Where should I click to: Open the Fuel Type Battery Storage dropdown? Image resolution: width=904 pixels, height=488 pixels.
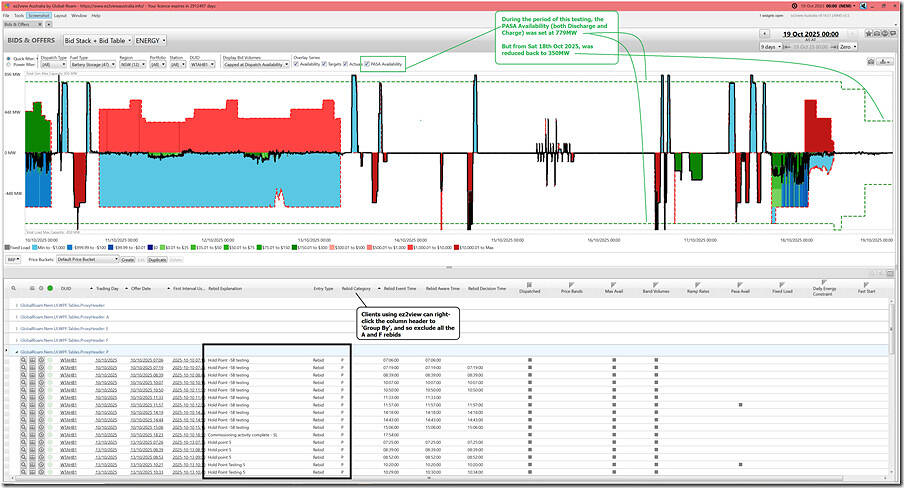point(93,65)
